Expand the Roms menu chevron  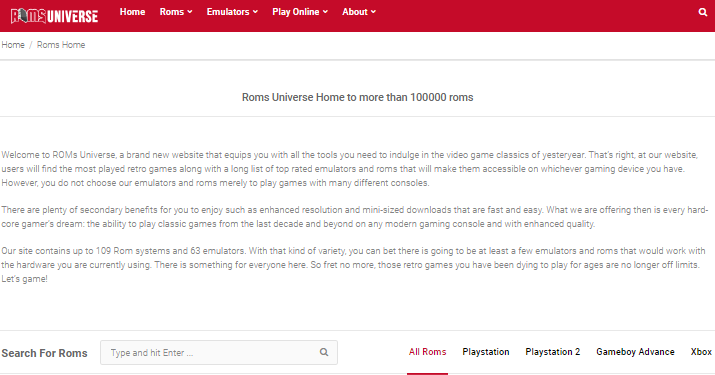[190, 12]
